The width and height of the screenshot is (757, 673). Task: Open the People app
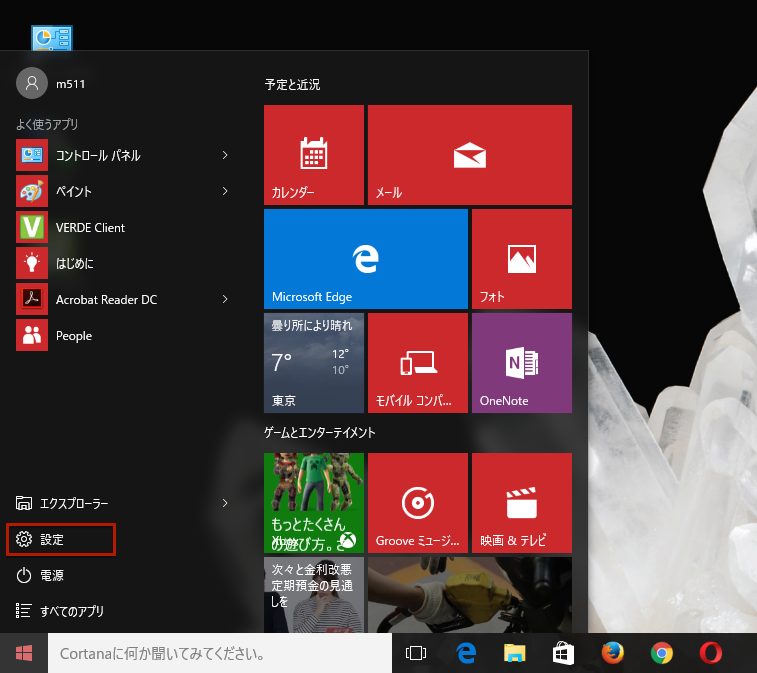73,335
